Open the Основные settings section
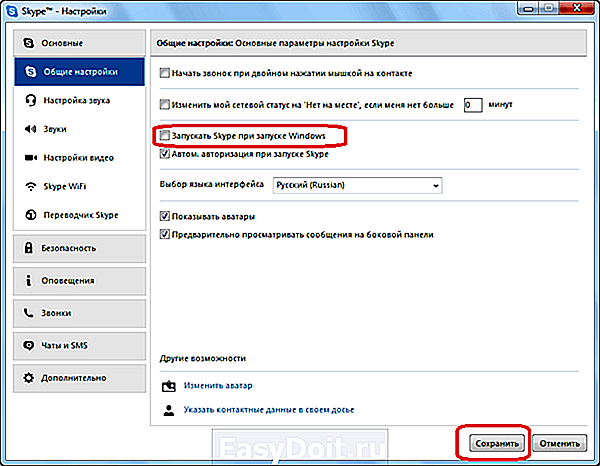 [x=80, y=43]
